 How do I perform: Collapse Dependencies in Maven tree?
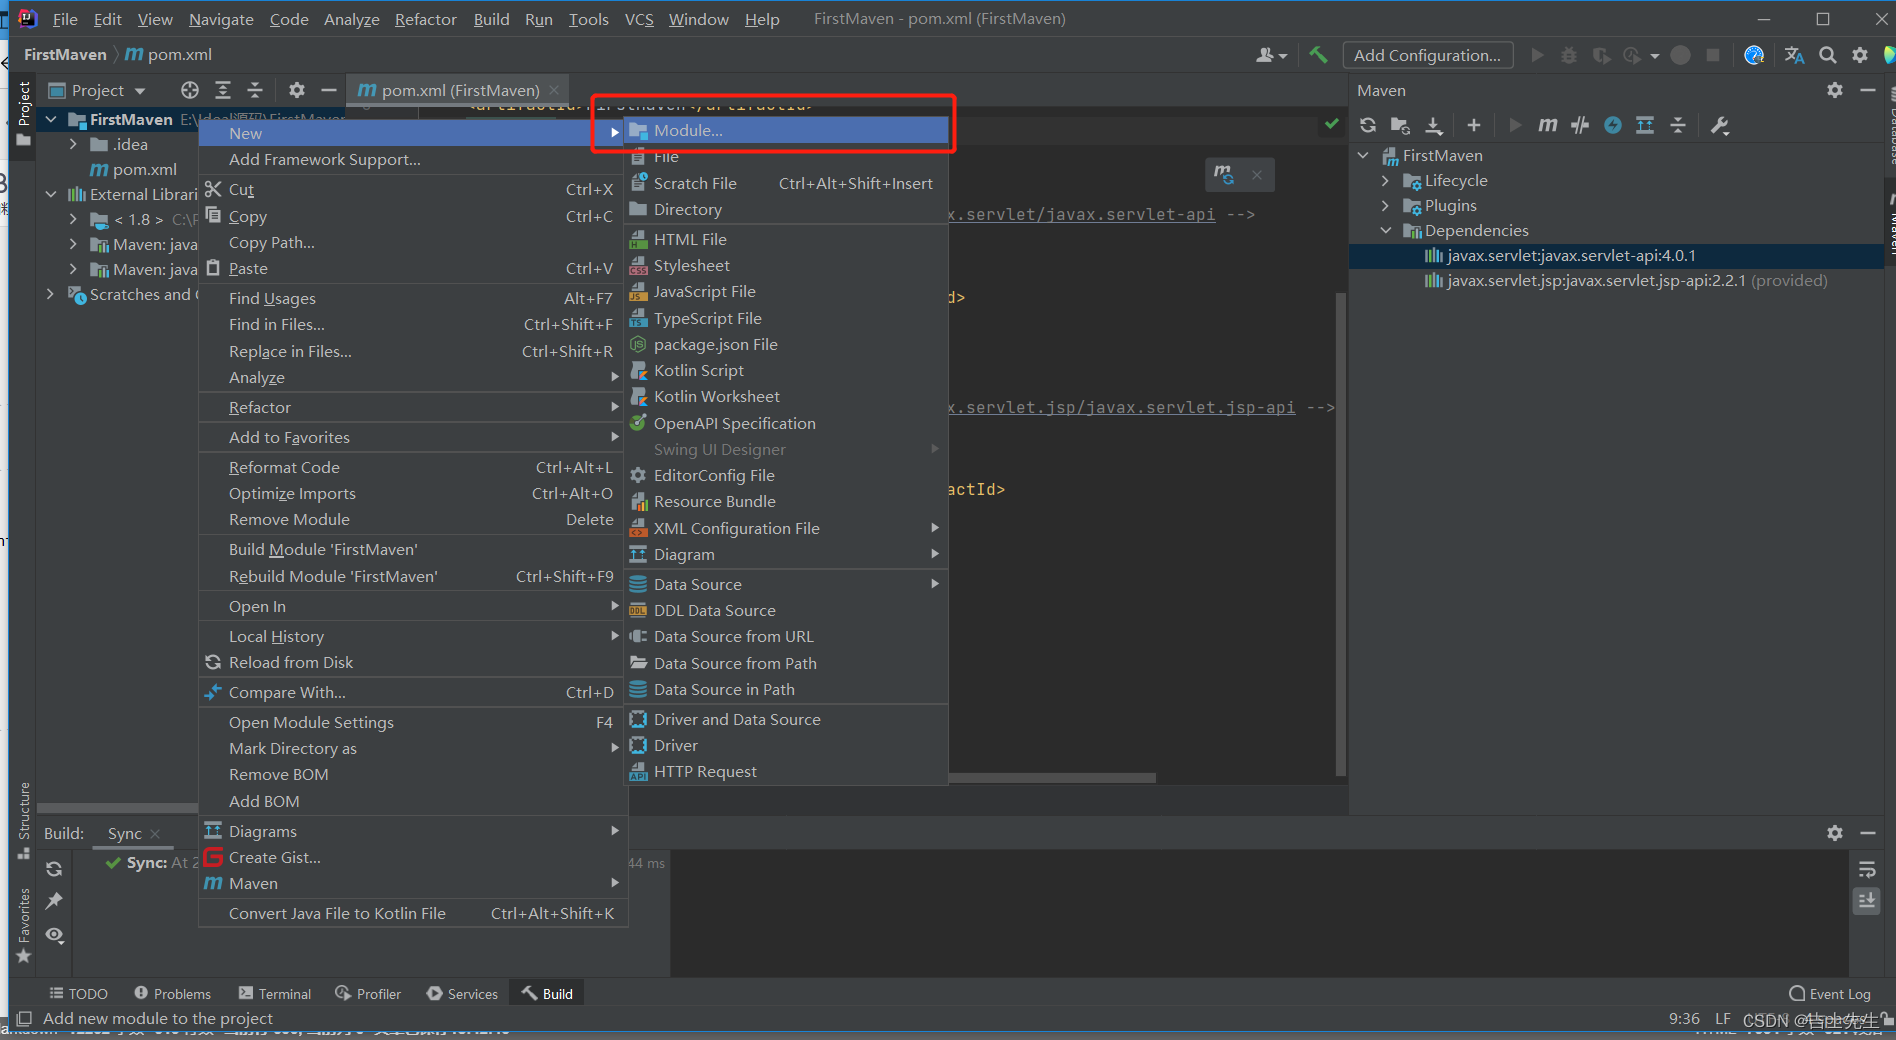coord(1385,230)
